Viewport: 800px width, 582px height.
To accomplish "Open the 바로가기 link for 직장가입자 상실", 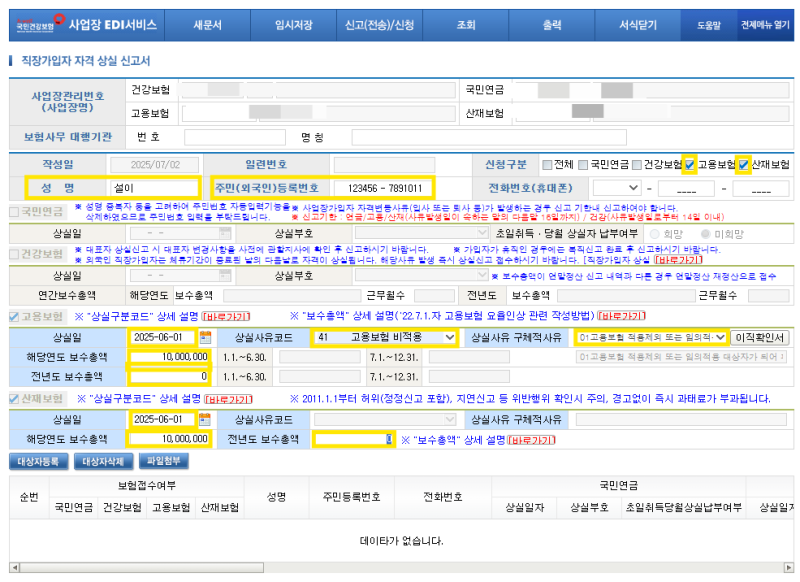I will pyautogui.click(x=679, y=260).
